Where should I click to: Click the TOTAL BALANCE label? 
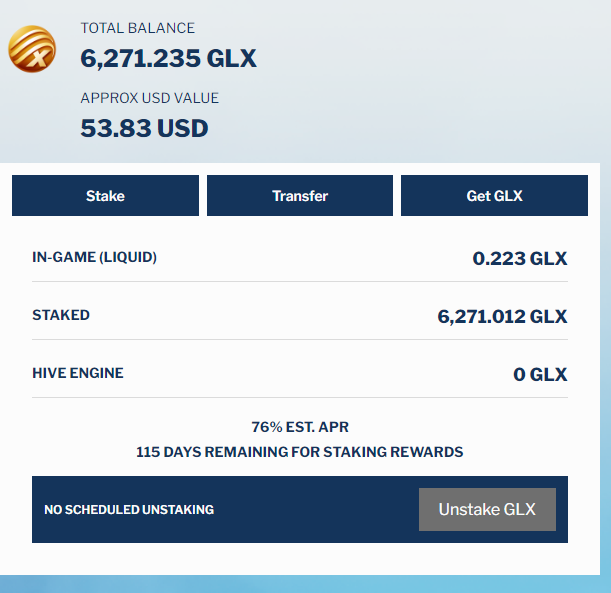(x=138, y=28)
